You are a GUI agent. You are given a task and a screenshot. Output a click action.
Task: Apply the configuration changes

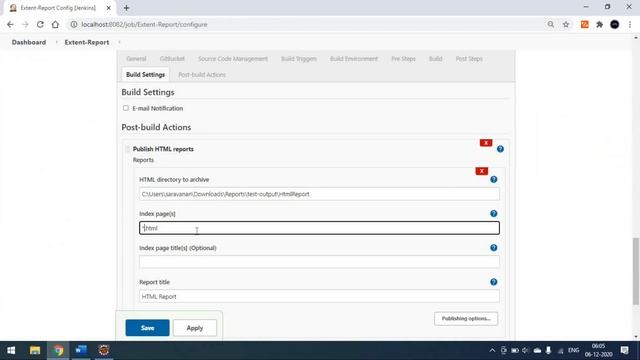[x=195, y=328]
